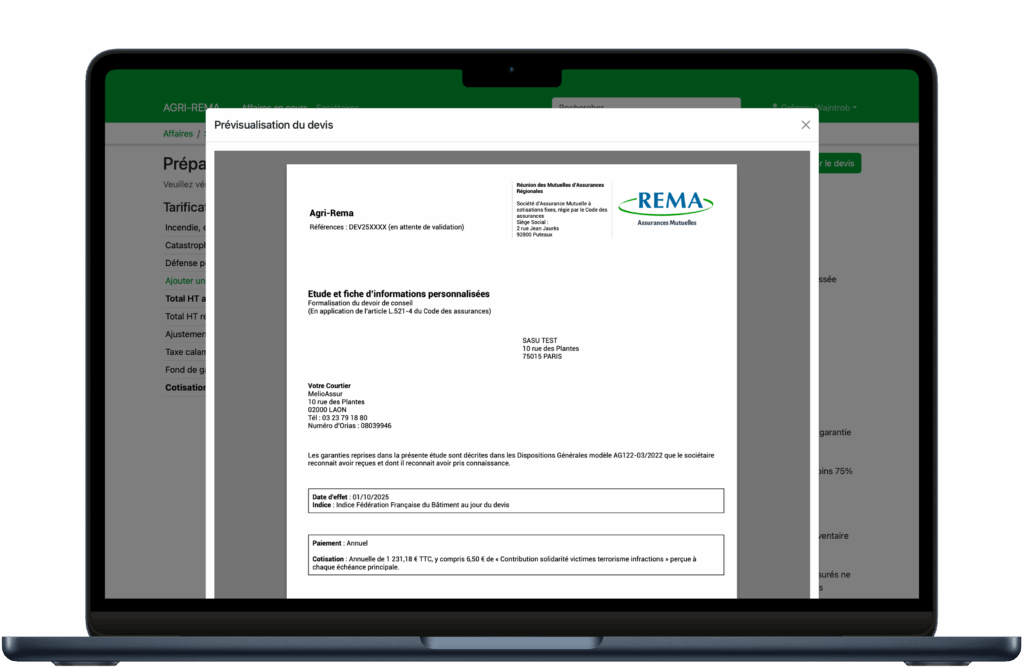Follow the Affaires breadcrumb link
The width and height of the screenshot is (1024, 668).
178,133
